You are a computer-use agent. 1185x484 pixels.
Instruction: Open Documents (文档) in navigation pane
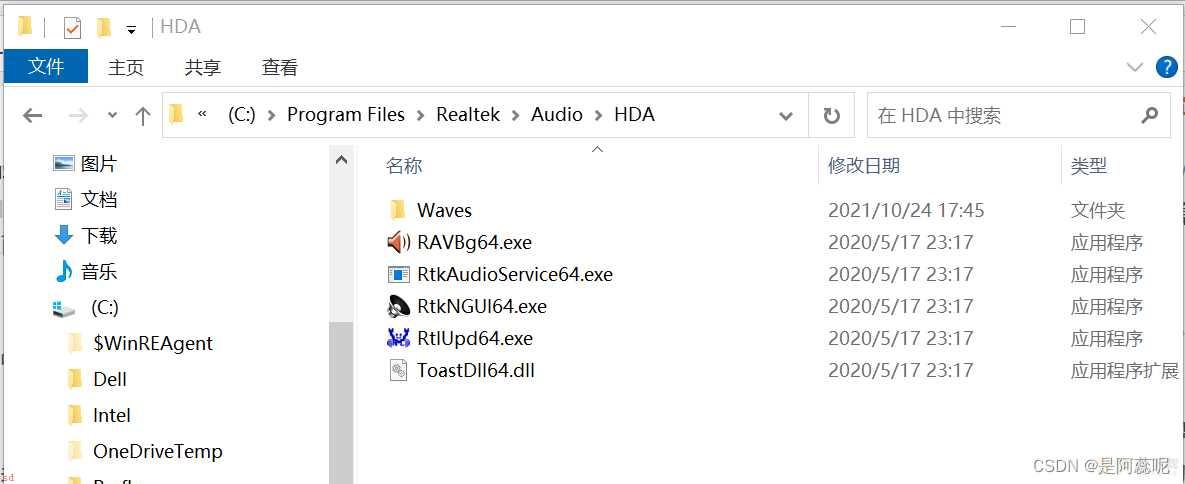click(85, 200)
